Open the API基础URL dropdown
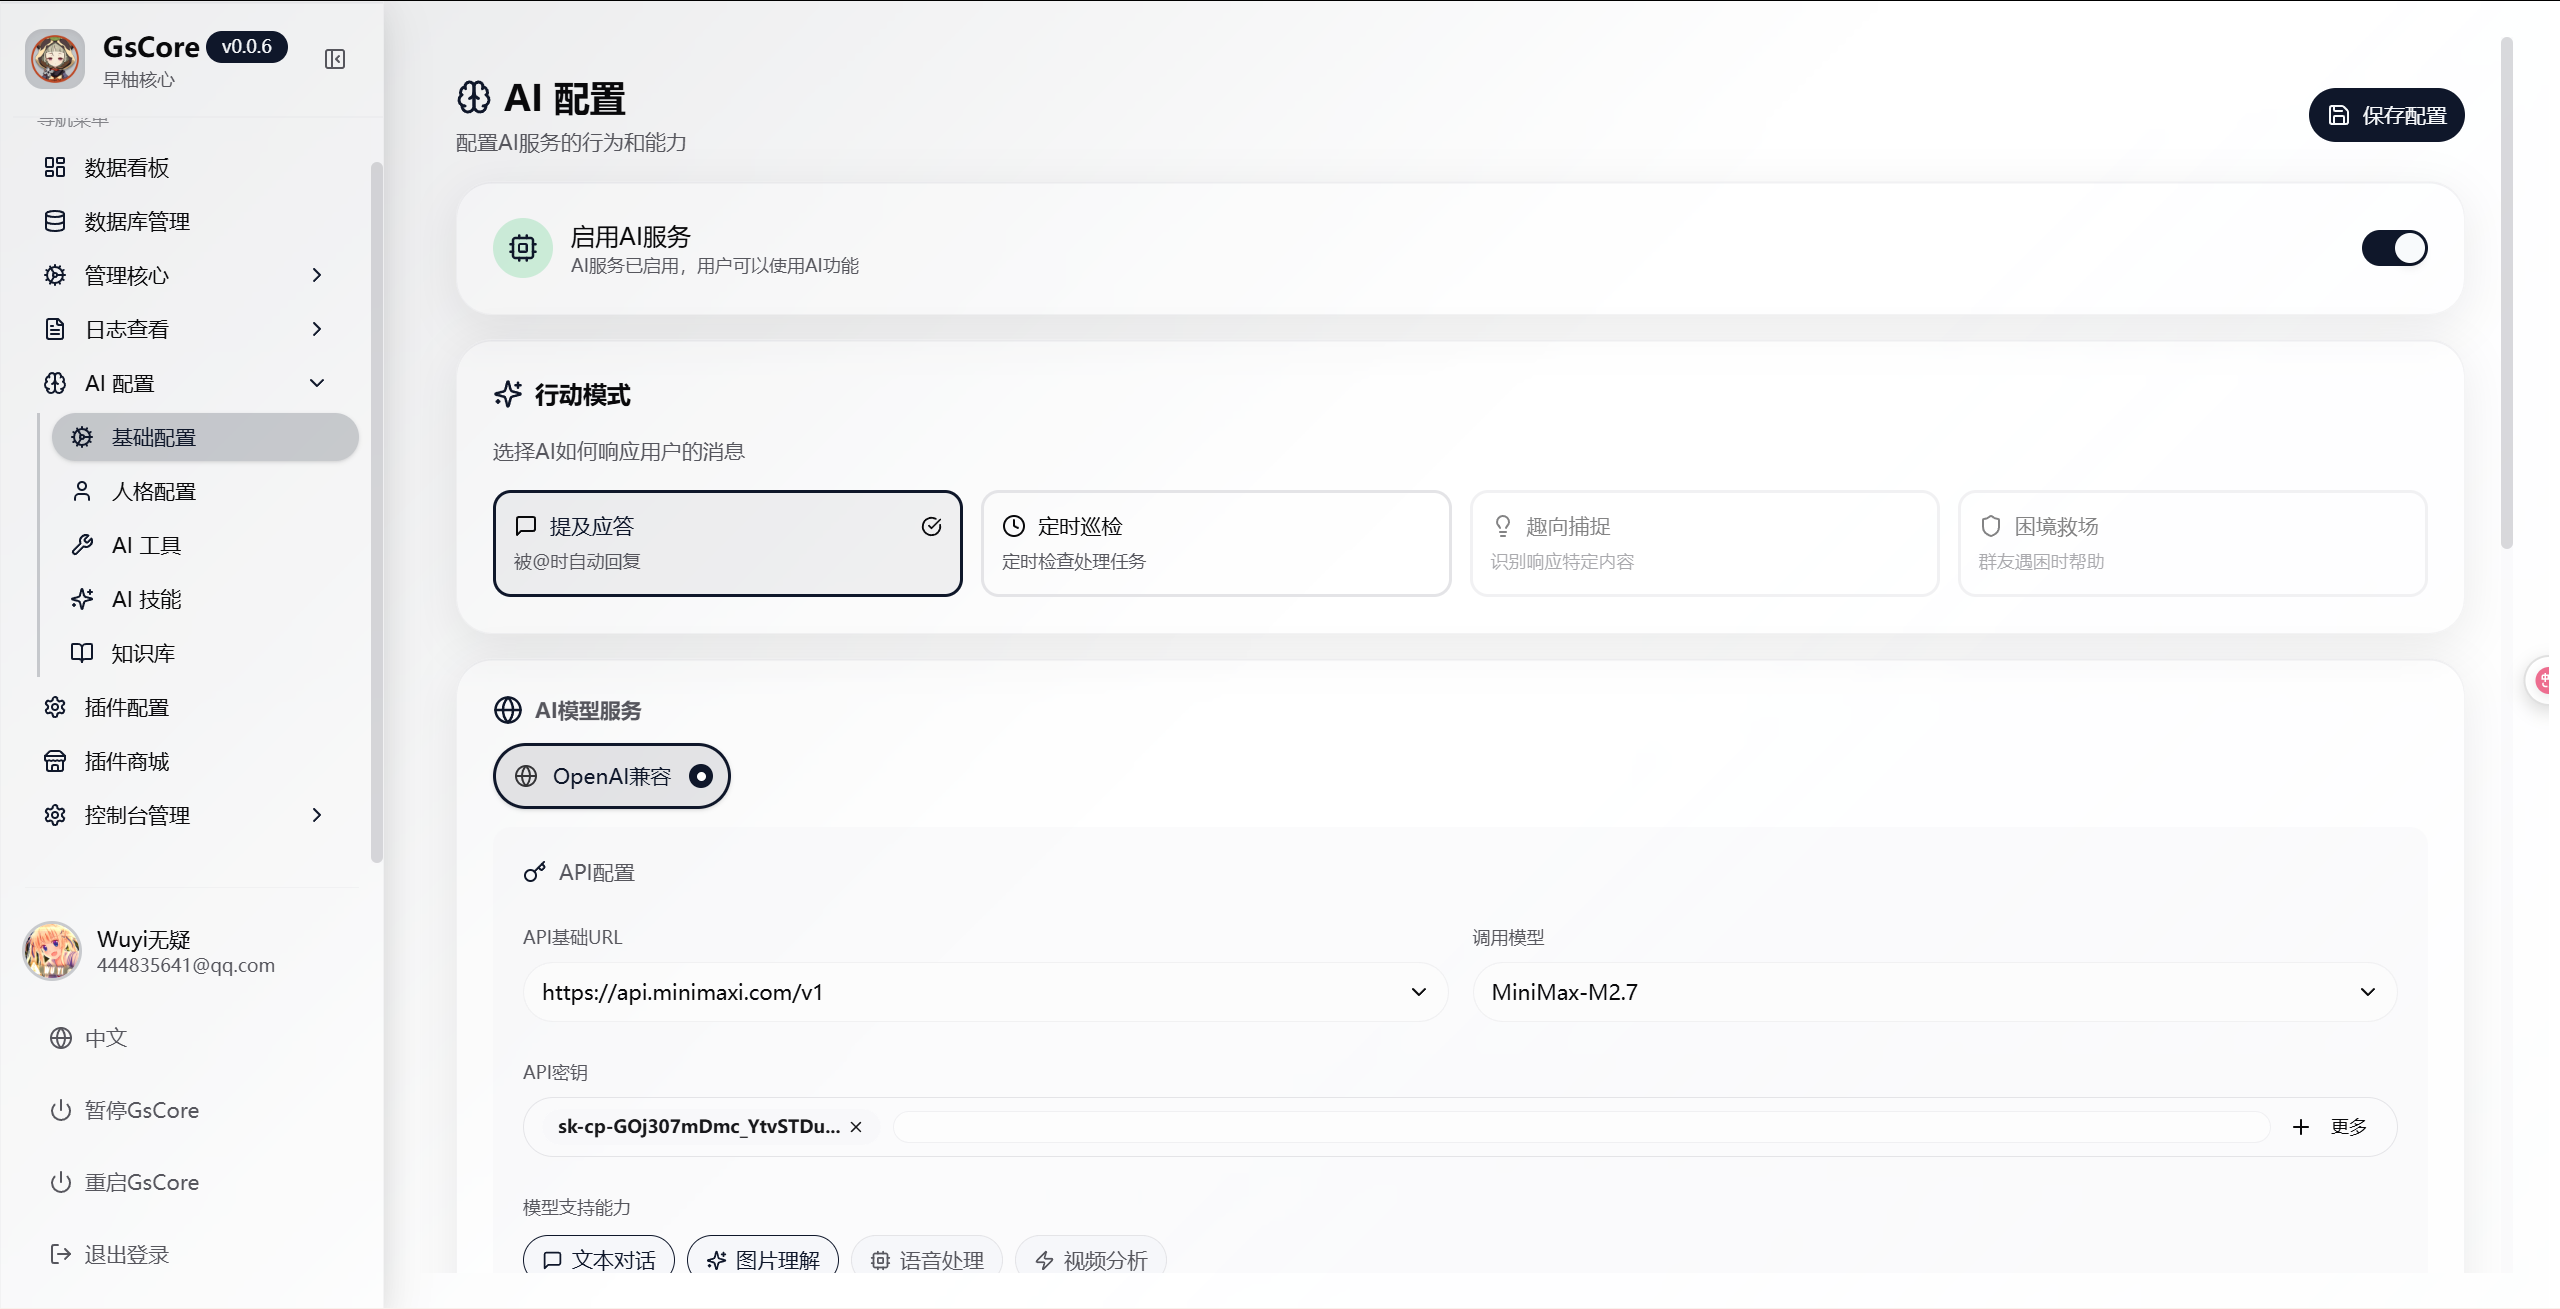This screenshot has width=2560, height=1309. coord(985,992)
